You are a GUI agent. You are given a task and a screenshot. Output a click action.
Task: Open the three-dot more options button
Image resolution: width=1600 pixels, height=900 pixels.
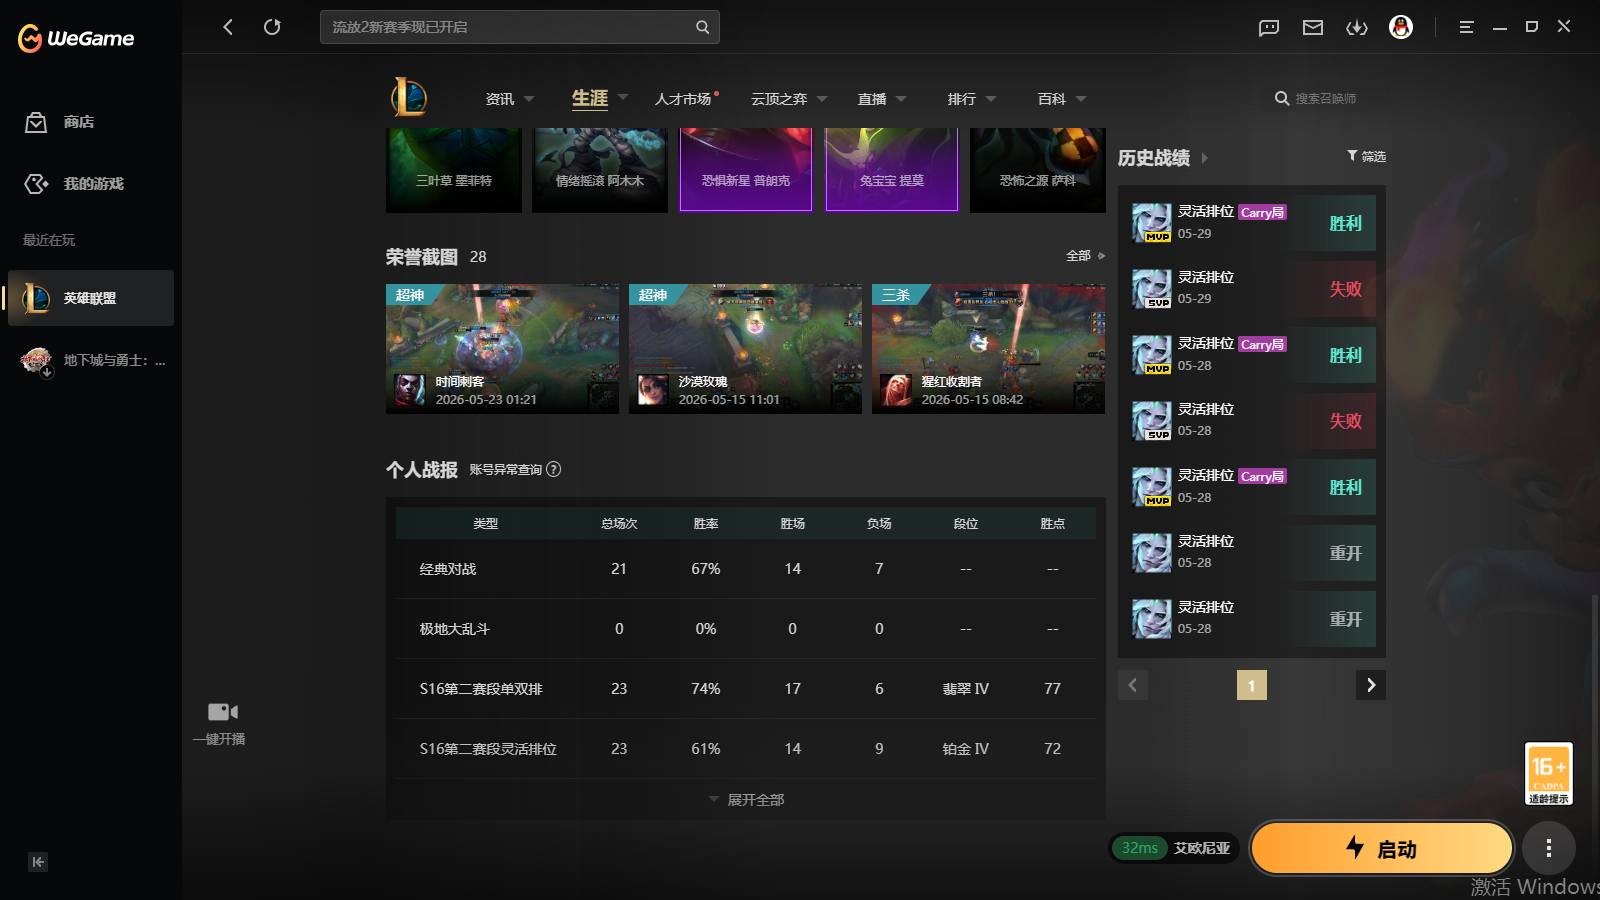1549,849
